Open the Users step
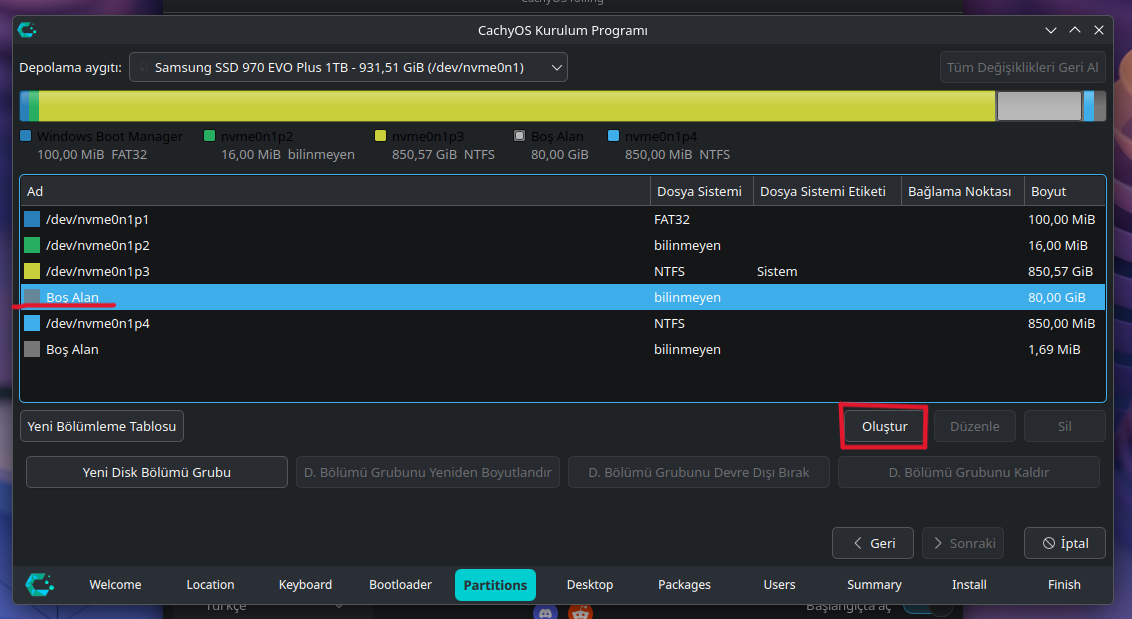 click(780, 584)
